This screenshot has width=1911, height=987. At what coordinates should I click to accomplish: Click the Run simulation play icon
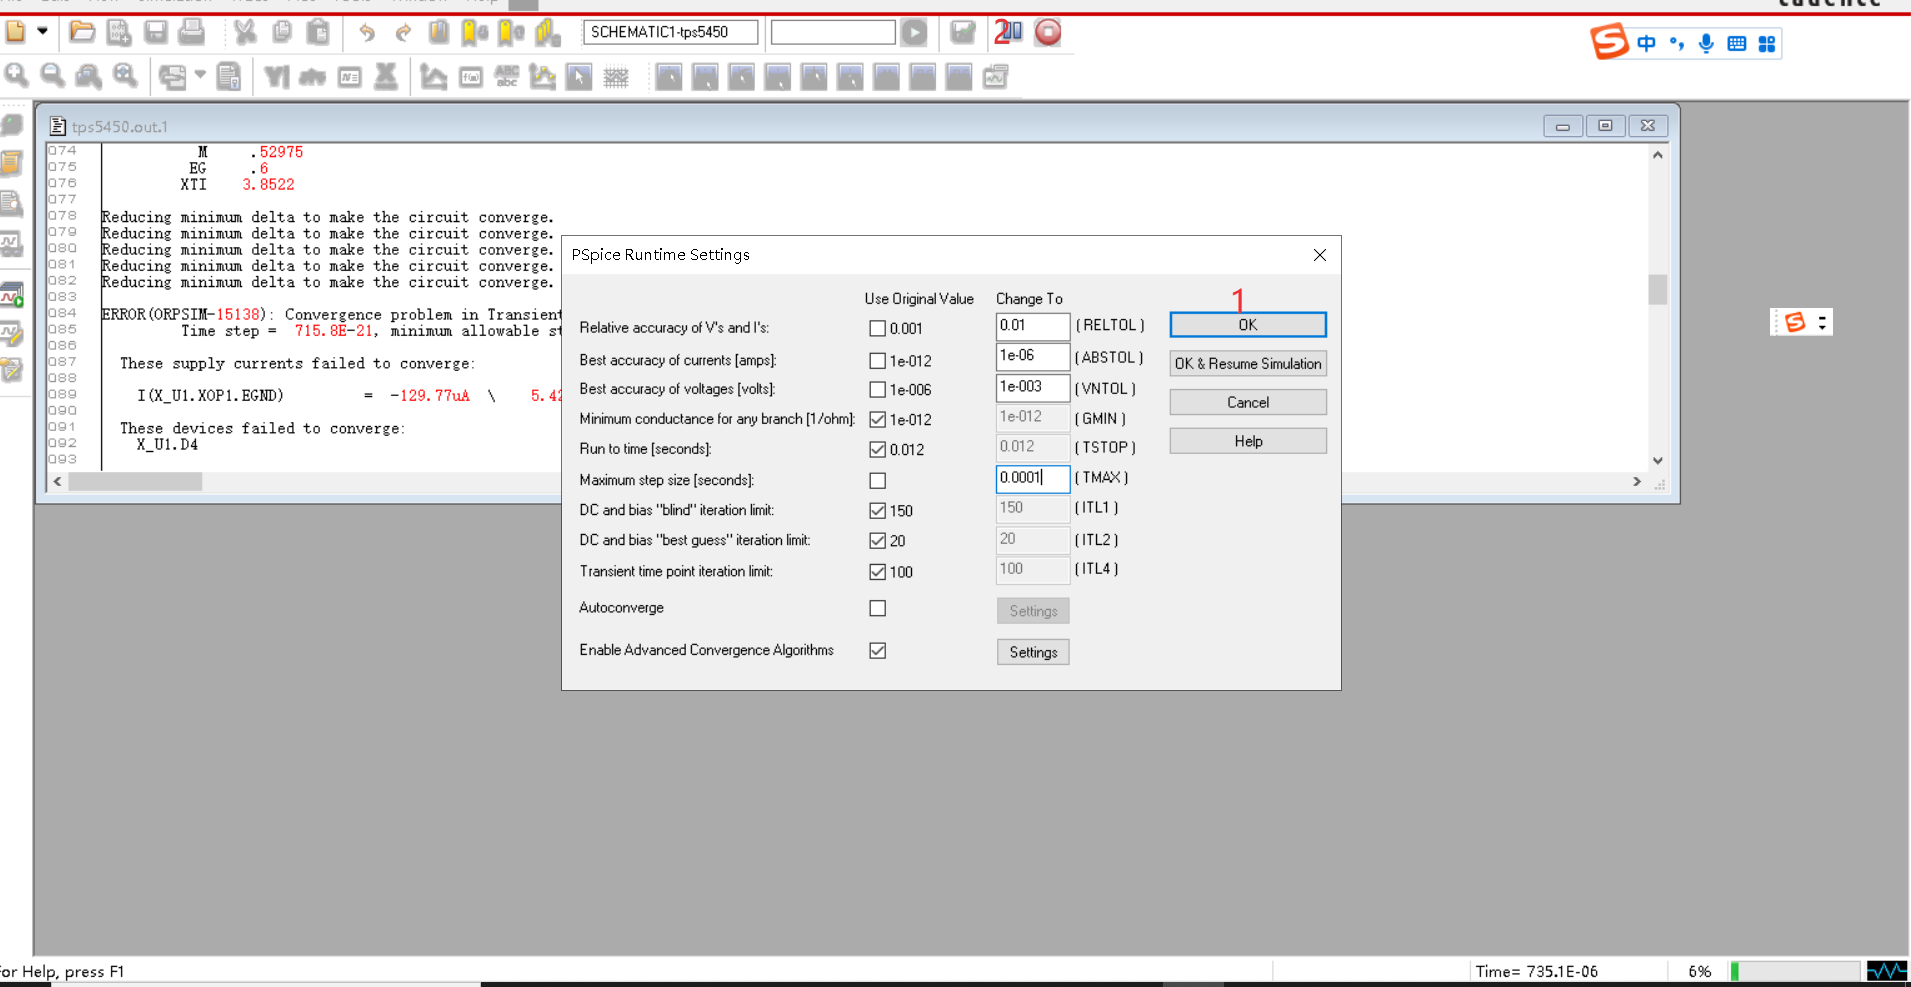click(x=914, y=32)
